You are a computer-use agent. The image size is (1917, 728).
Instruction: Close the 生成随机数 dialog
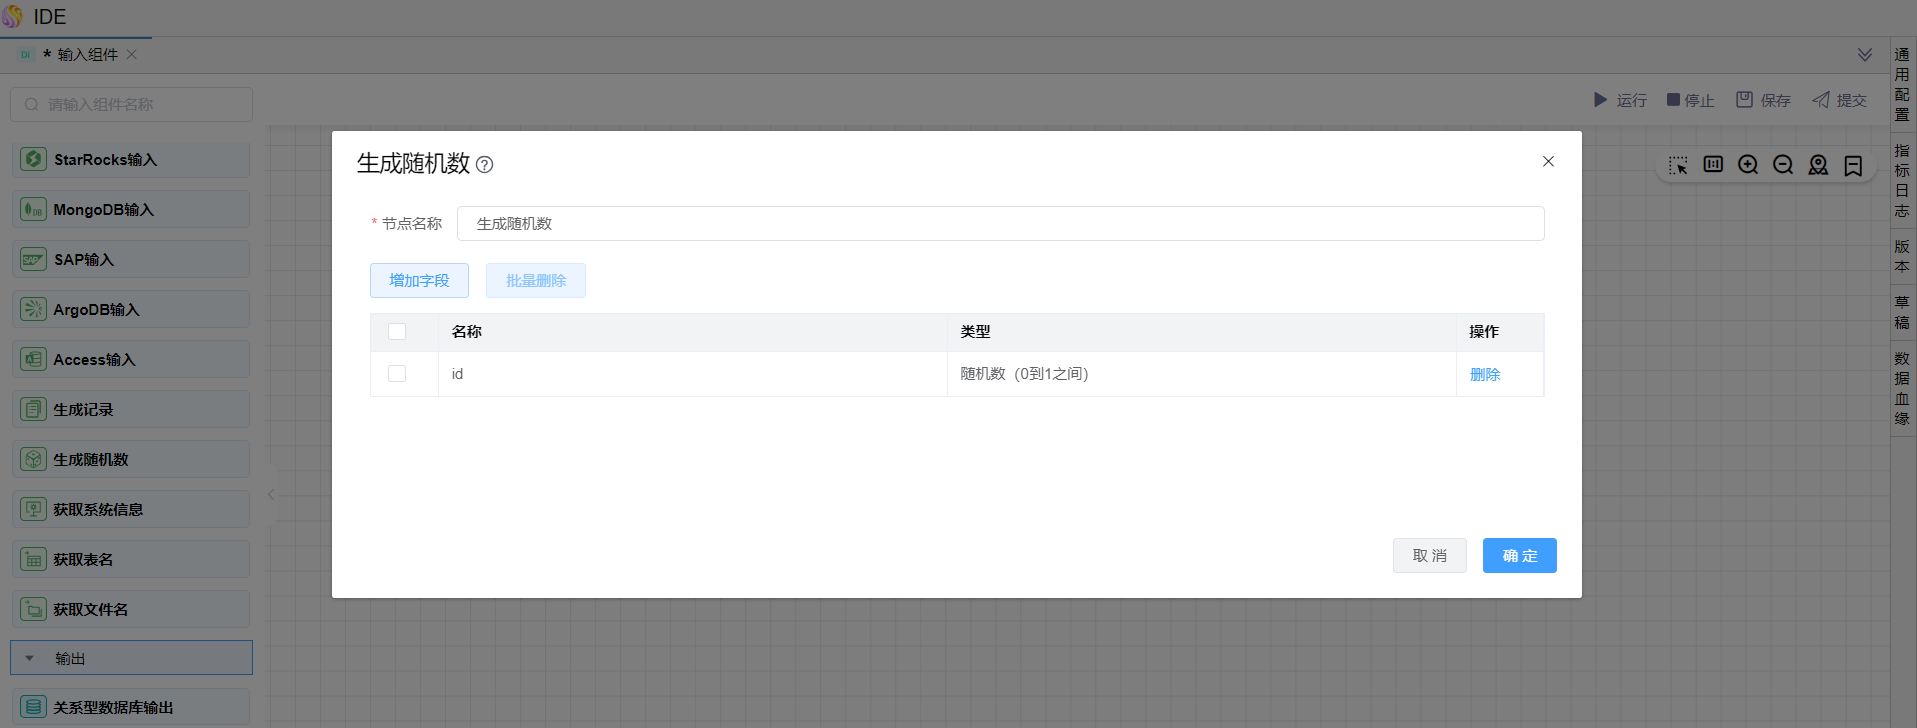point(1548,161)
